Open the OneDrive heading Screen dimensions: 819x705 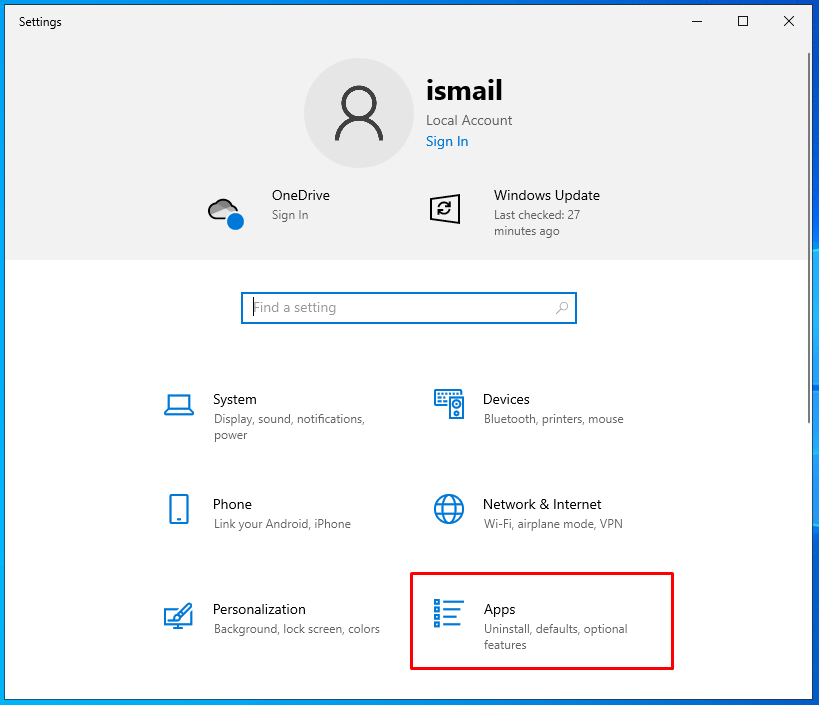point(301,195)
